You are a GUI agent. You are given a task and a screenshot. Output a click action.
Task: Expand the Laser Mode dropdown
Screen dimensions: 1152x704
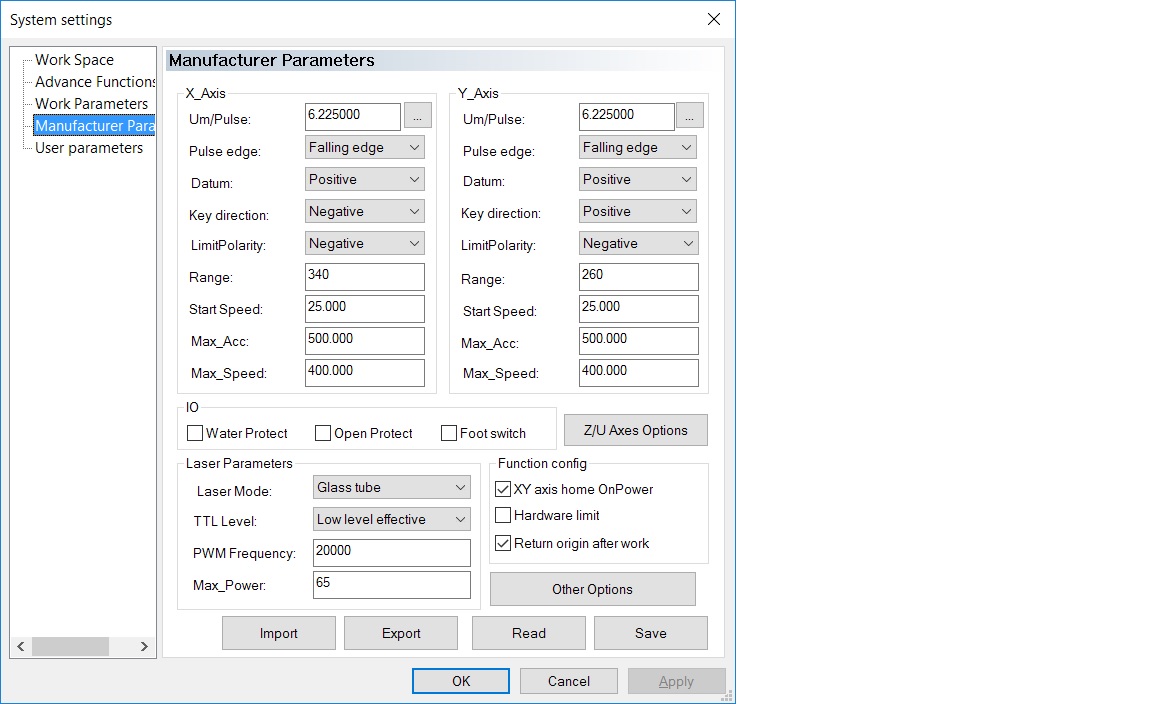391,487
